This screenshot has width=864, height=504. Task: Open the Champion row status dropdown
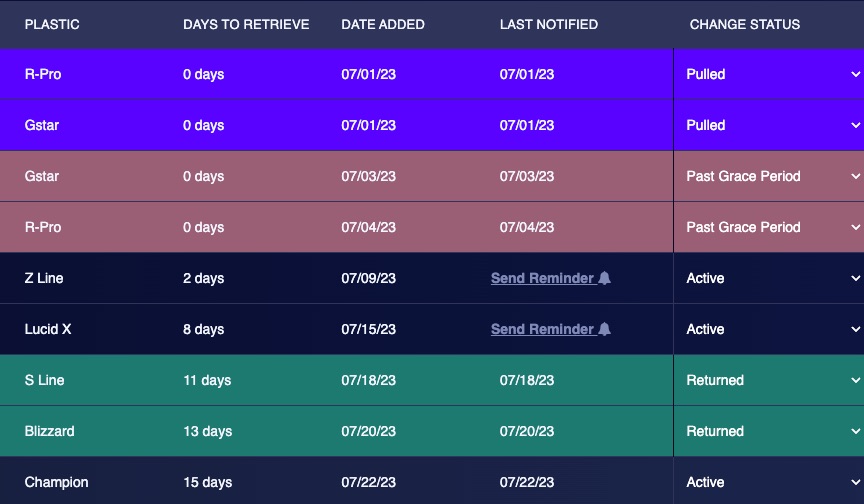[x=770, y=483]
